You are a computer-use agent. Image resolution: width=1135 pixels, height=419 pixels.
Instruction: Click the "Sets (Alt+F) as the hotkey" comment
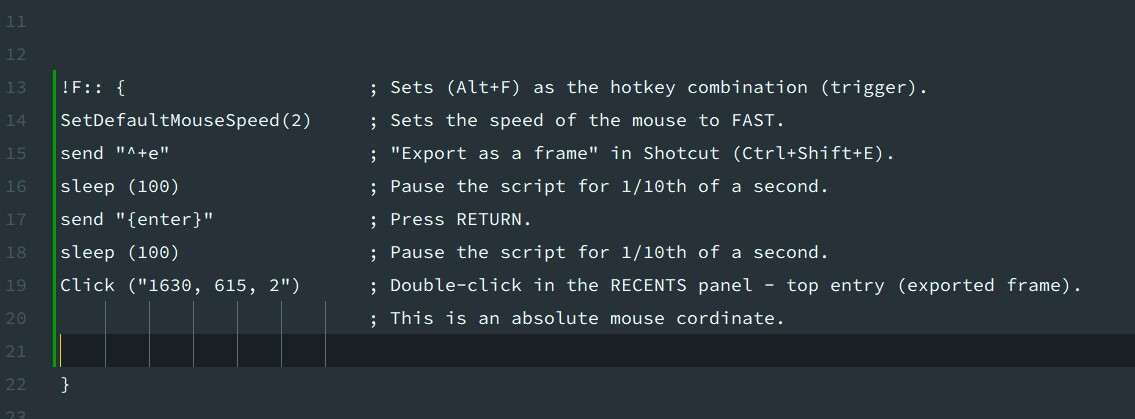coord(658,88)
